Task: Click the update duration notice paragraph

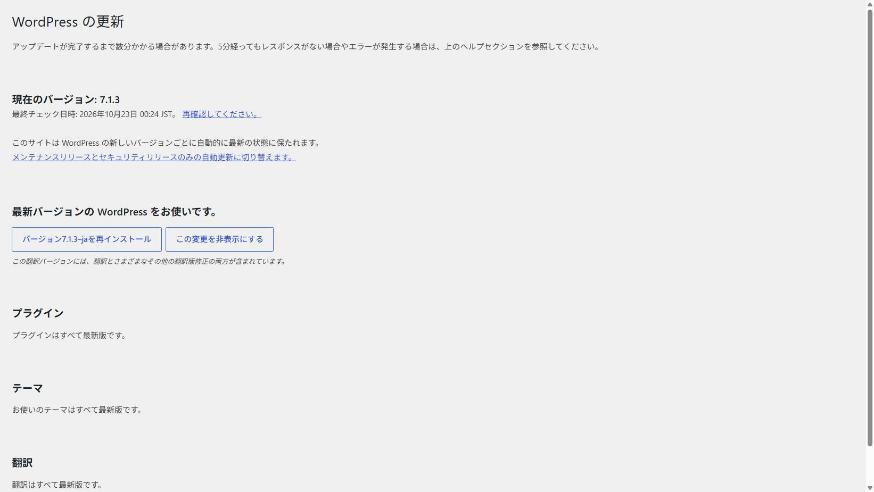Action: (306, 46)
